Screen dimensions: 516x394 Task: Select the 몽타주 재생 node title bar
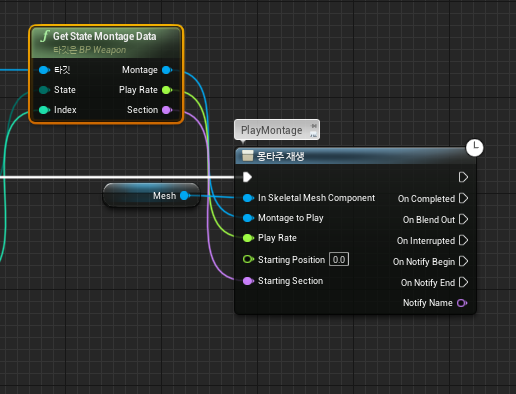tap(355, 156)
